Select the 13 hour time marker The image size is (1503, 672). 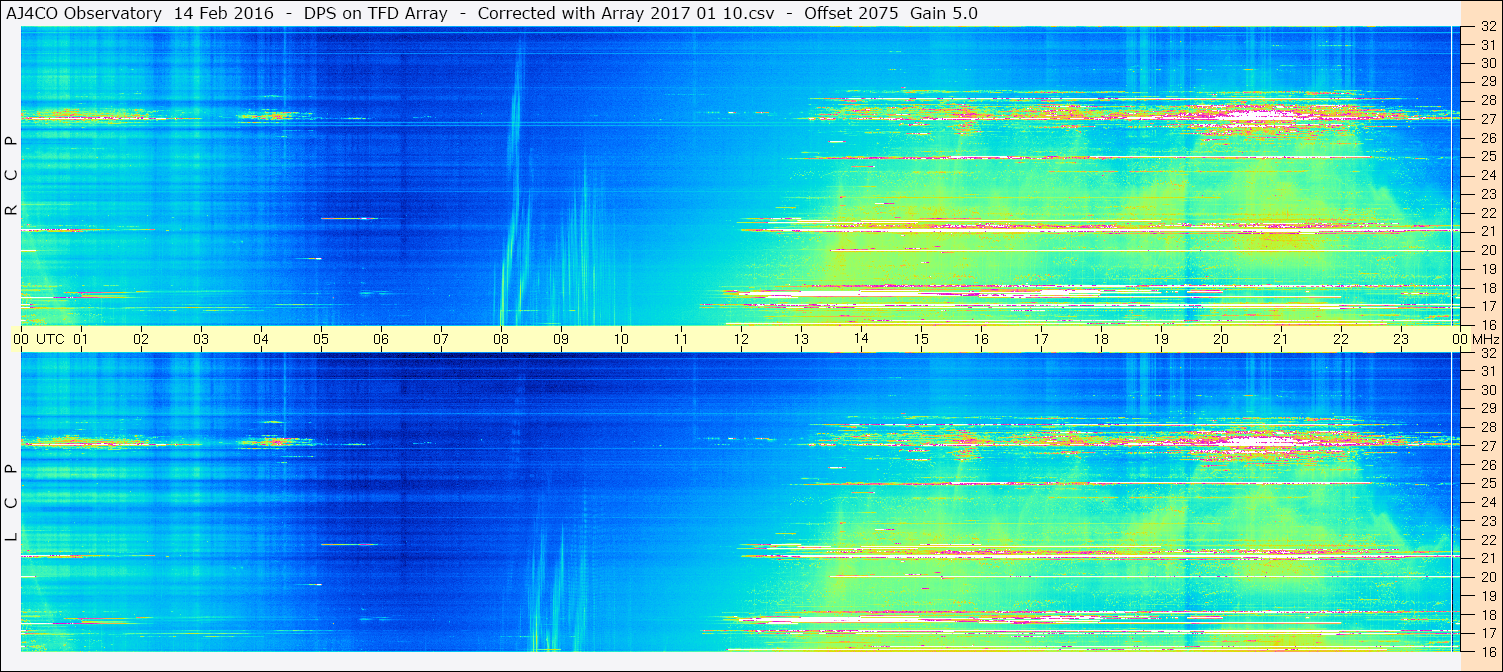pos(801,339)
